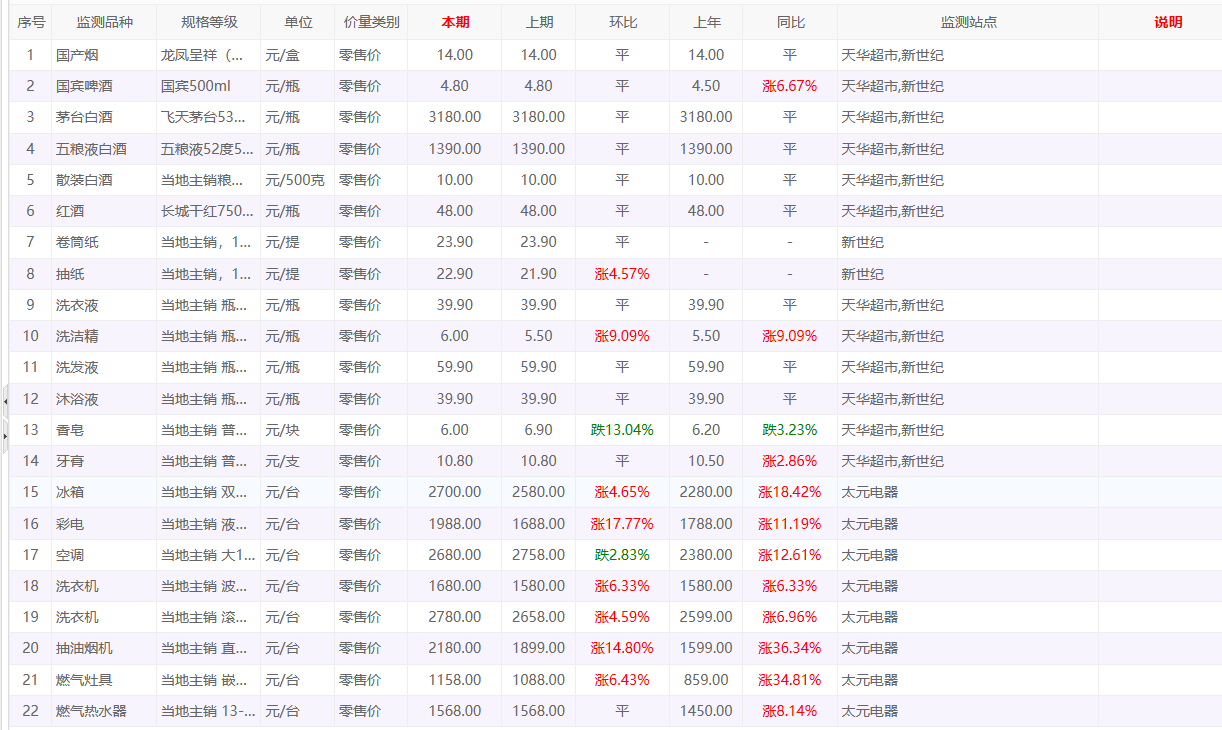The image size is (1222, 730).
Task: Select the 洗衣液 product cell
Action: click(x=104, y=305)
